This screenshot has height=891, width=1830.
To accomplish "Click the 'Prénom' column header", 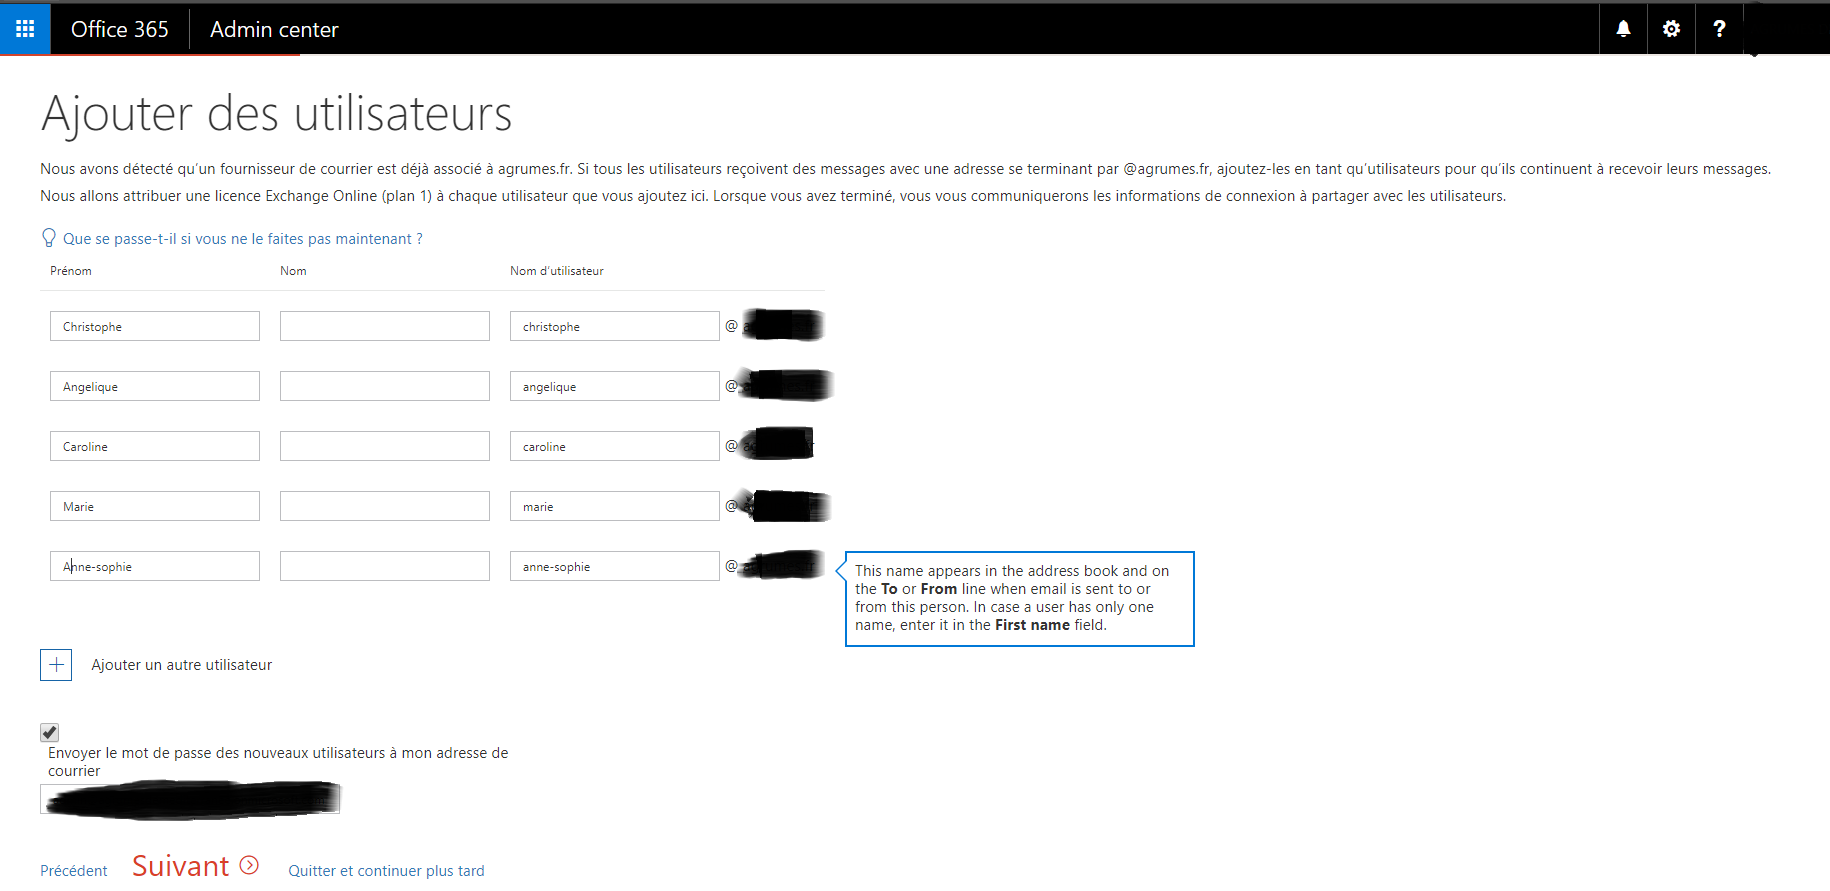I will 71,271.
